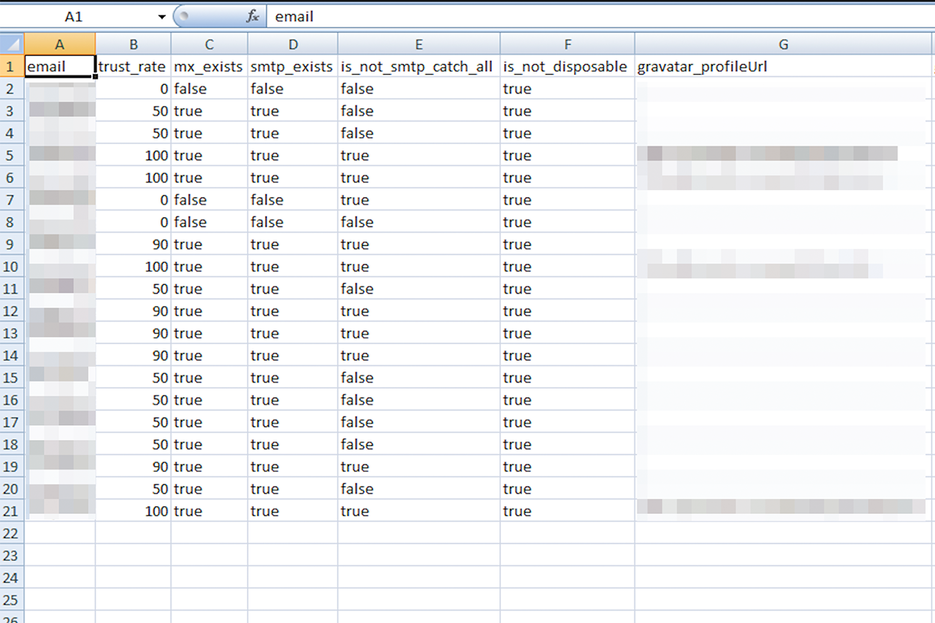Screen dimensions: 935x623
Task: Open the Name Box dropdown arrow
Action: [162, 16]
